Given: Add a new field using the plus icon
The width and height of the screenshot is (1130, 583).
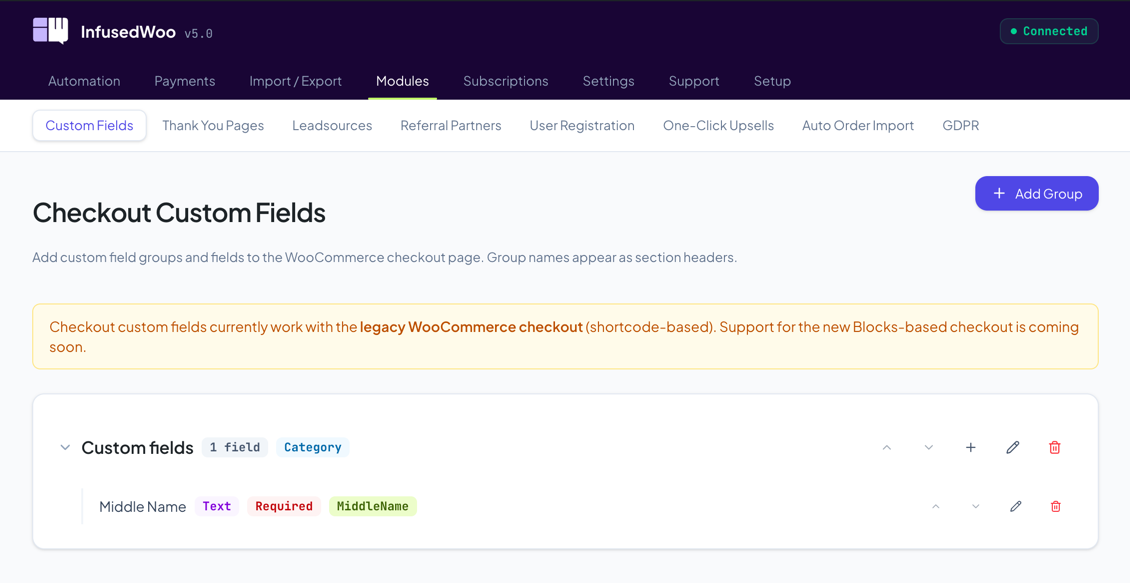Looking at the screenshot, I should click(970, 447).
